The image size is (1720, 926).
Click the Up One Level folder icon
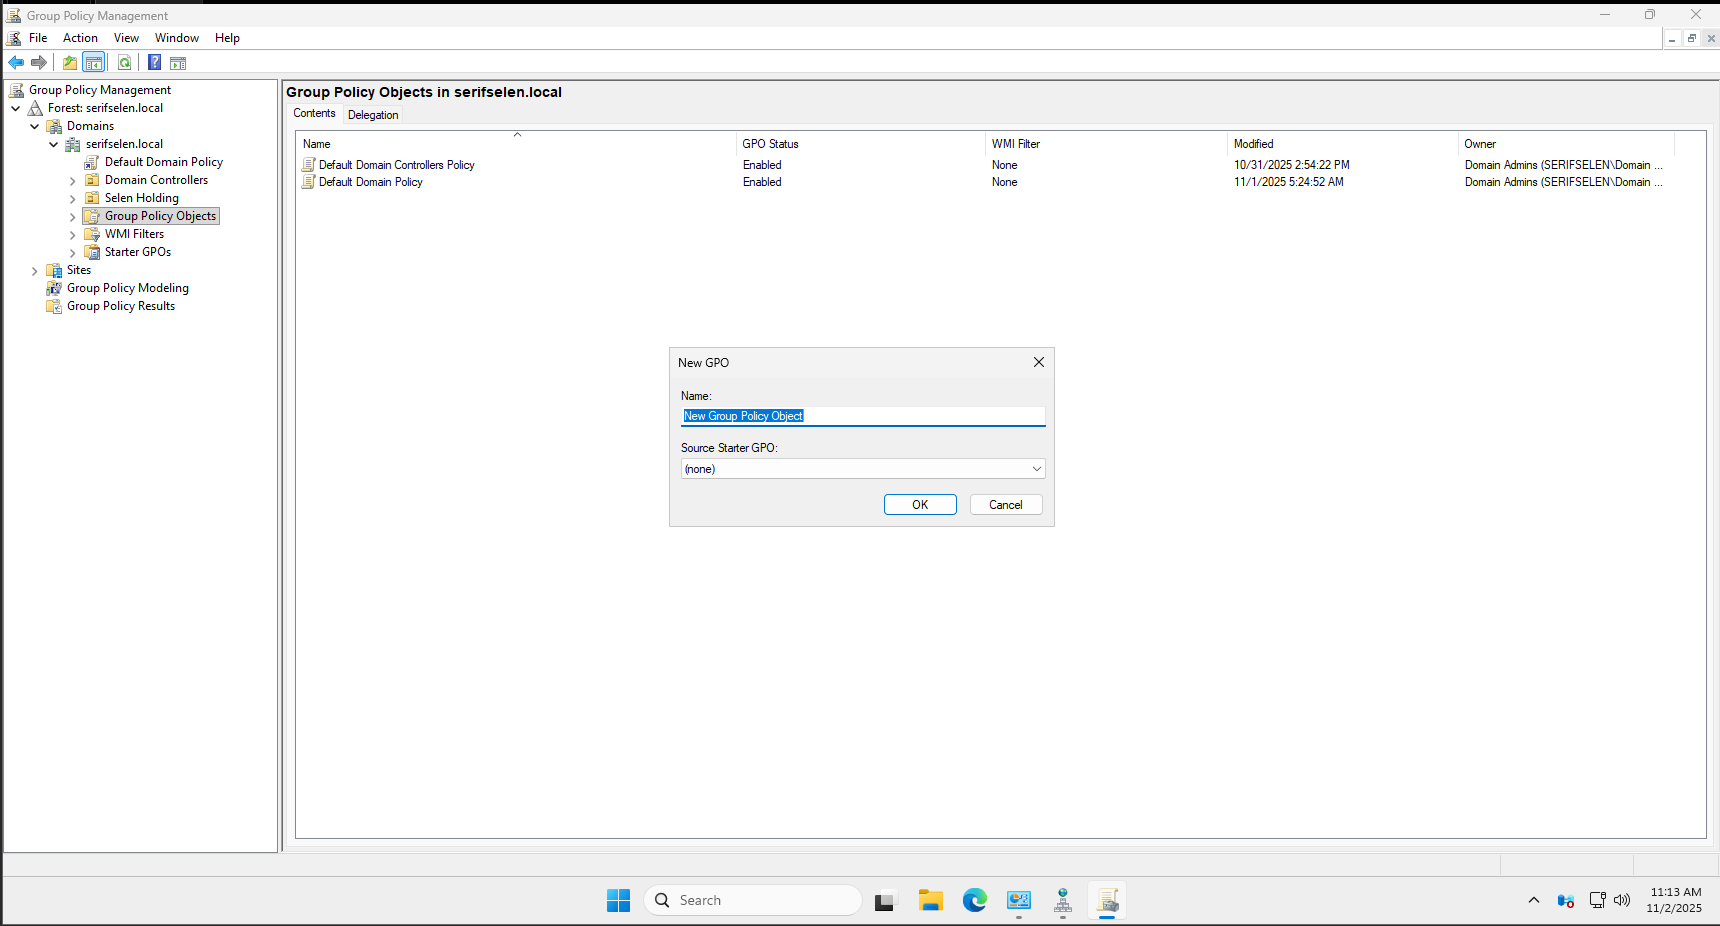pos(70,63)
